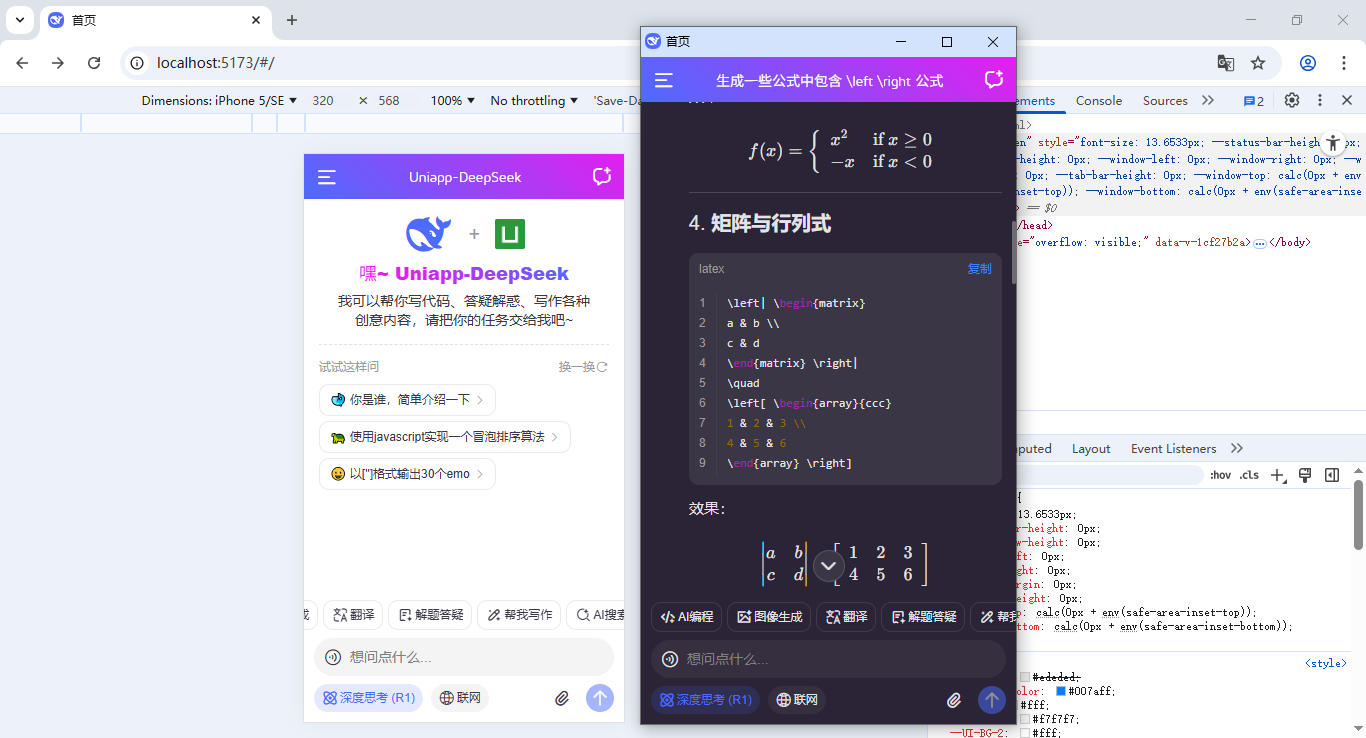Refresh the suggestions with 换一换
The width and height of the screenshot is (1366, 738).
(583, 367)
